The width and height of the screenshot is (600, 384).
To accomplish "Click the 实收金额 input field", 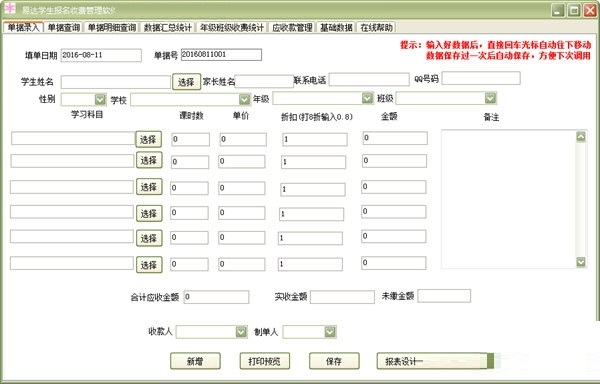I will 342,297.
